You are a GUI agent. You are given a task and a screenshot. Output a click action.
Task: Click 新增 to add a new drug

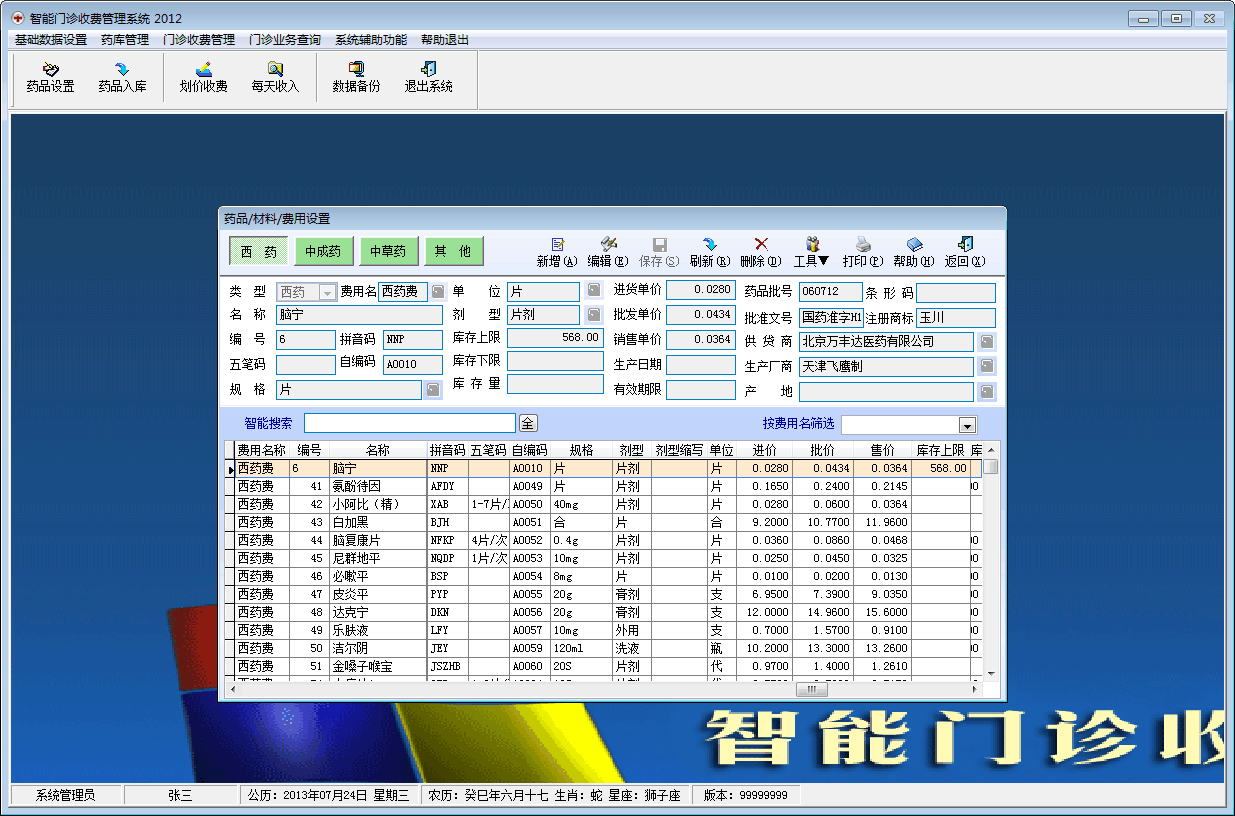pos(557,252)
